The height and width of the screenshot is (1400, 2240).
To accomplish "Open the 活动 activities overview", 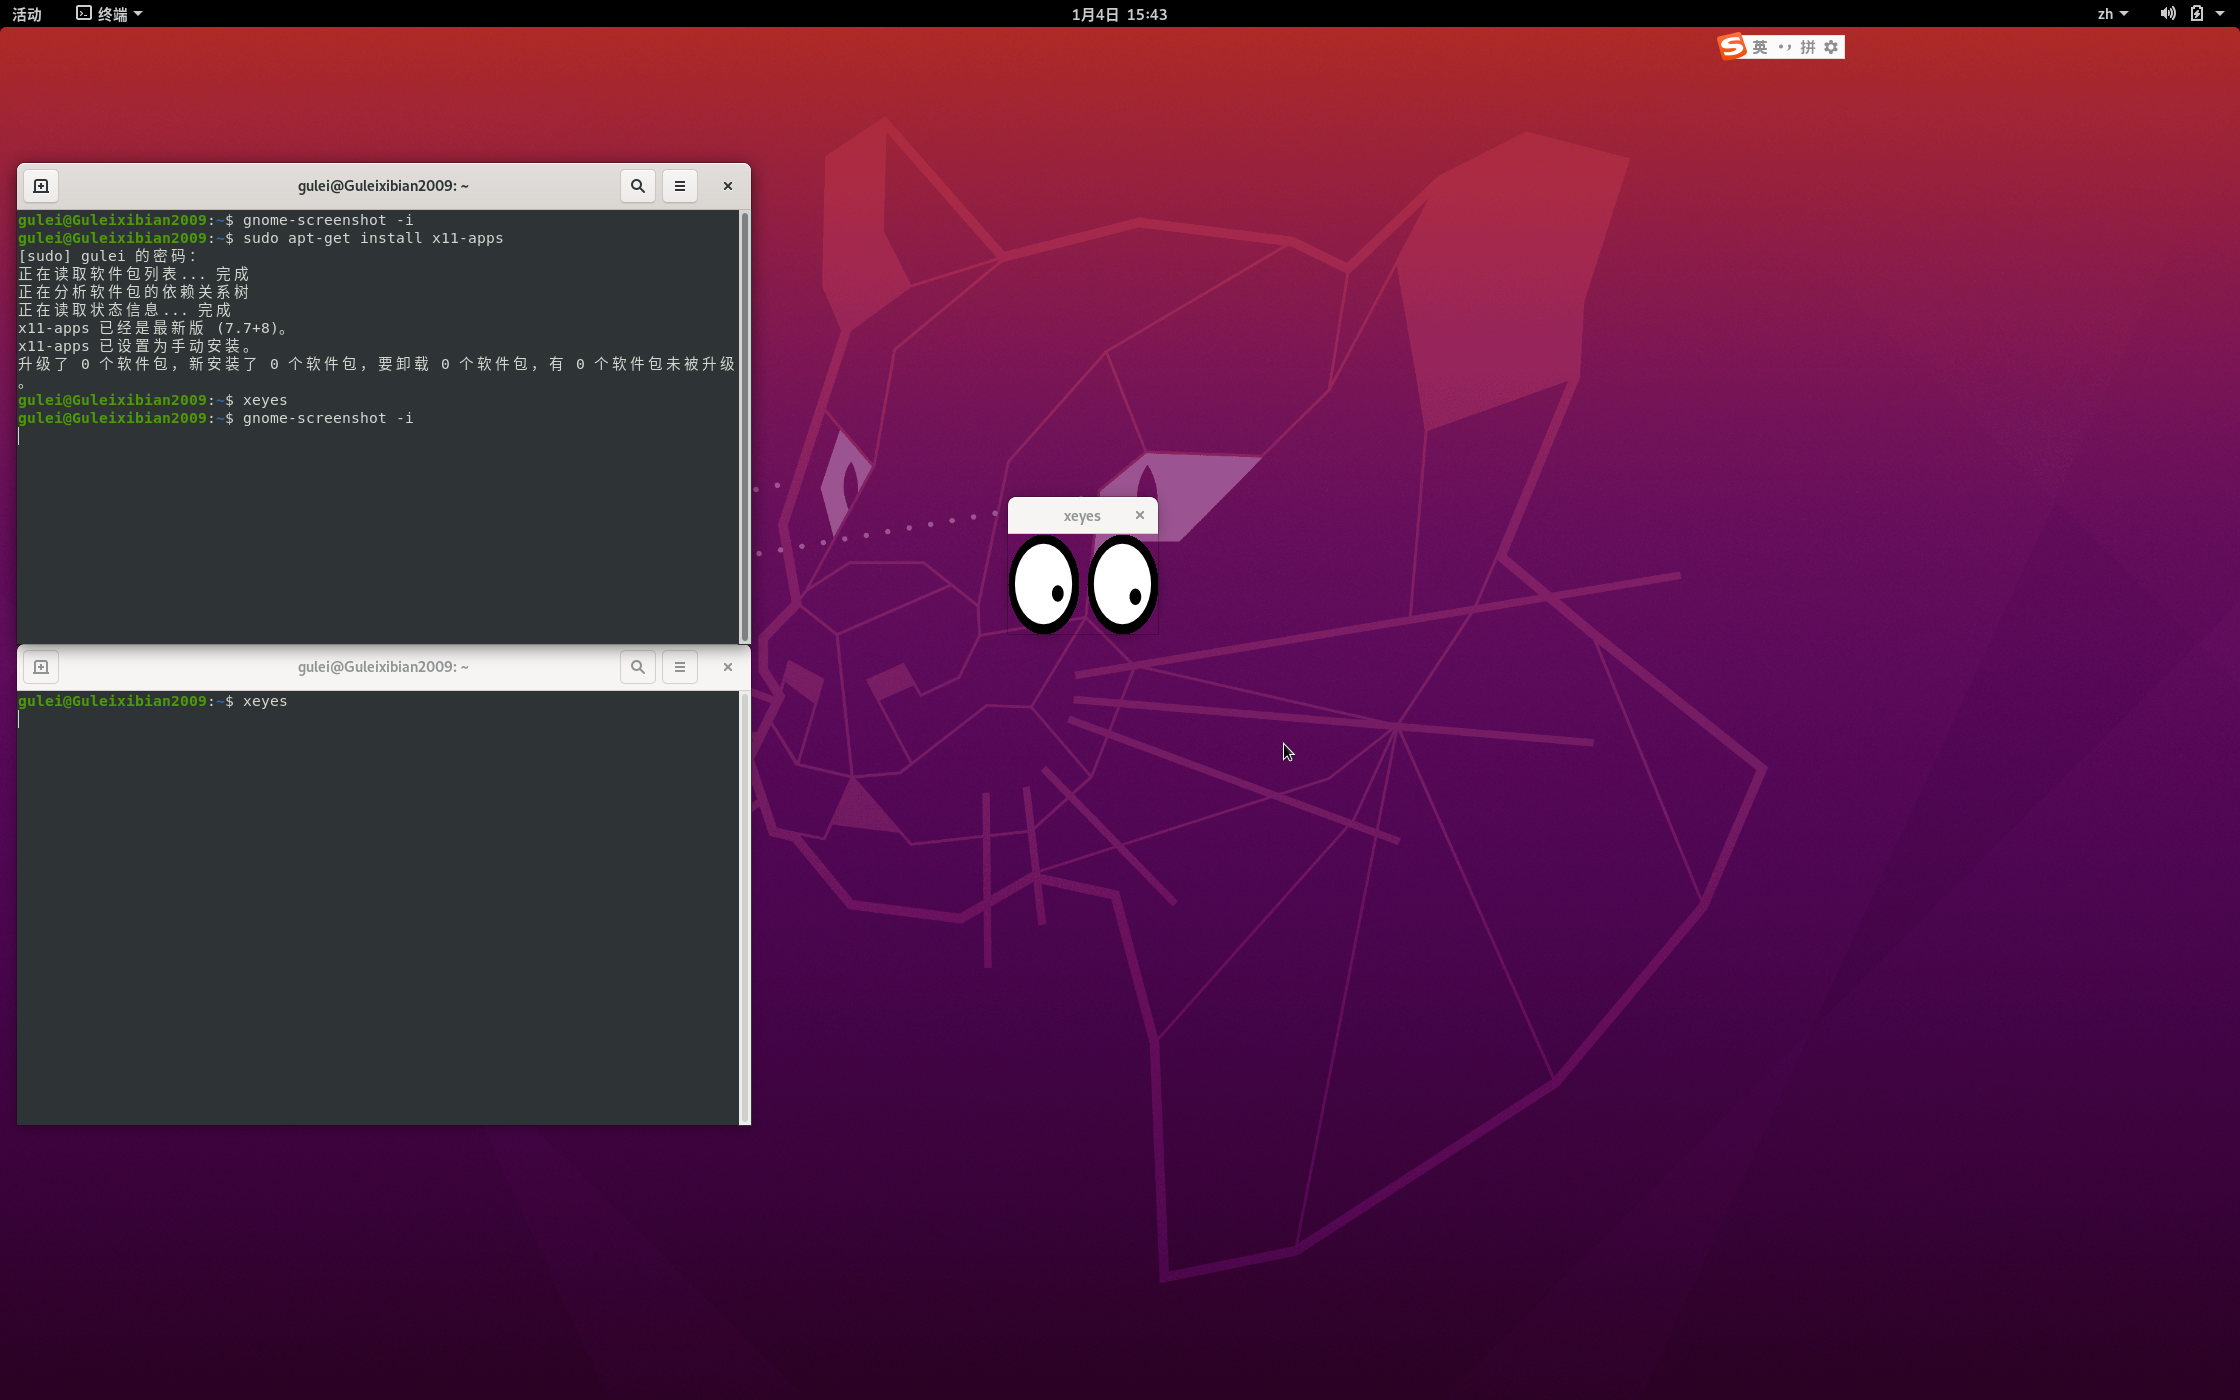I will click(x=27, y=14).
